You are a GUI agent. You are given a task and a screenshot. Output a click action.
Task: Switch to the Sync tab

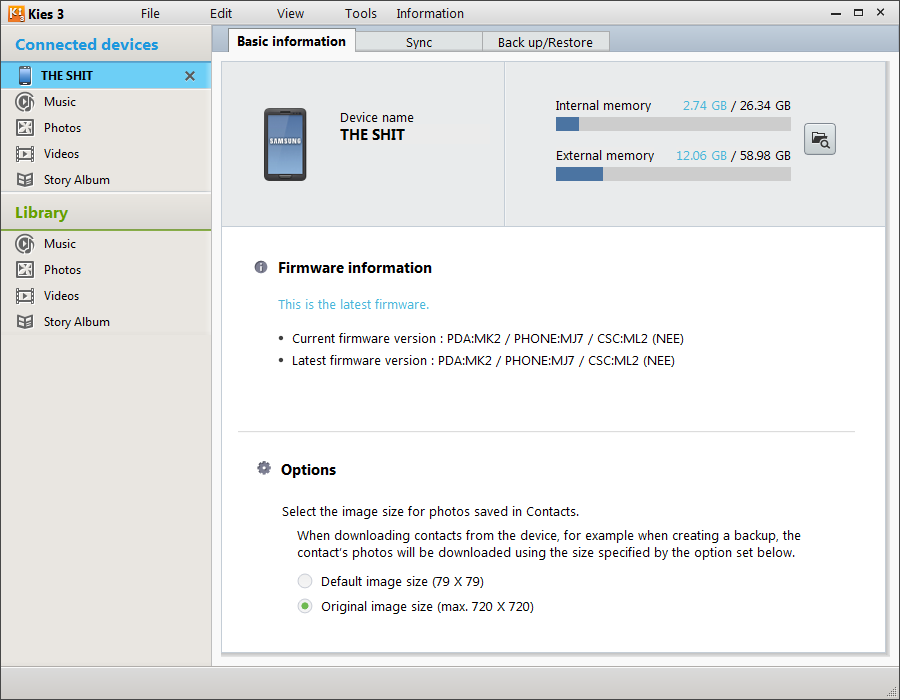point(419,42)
